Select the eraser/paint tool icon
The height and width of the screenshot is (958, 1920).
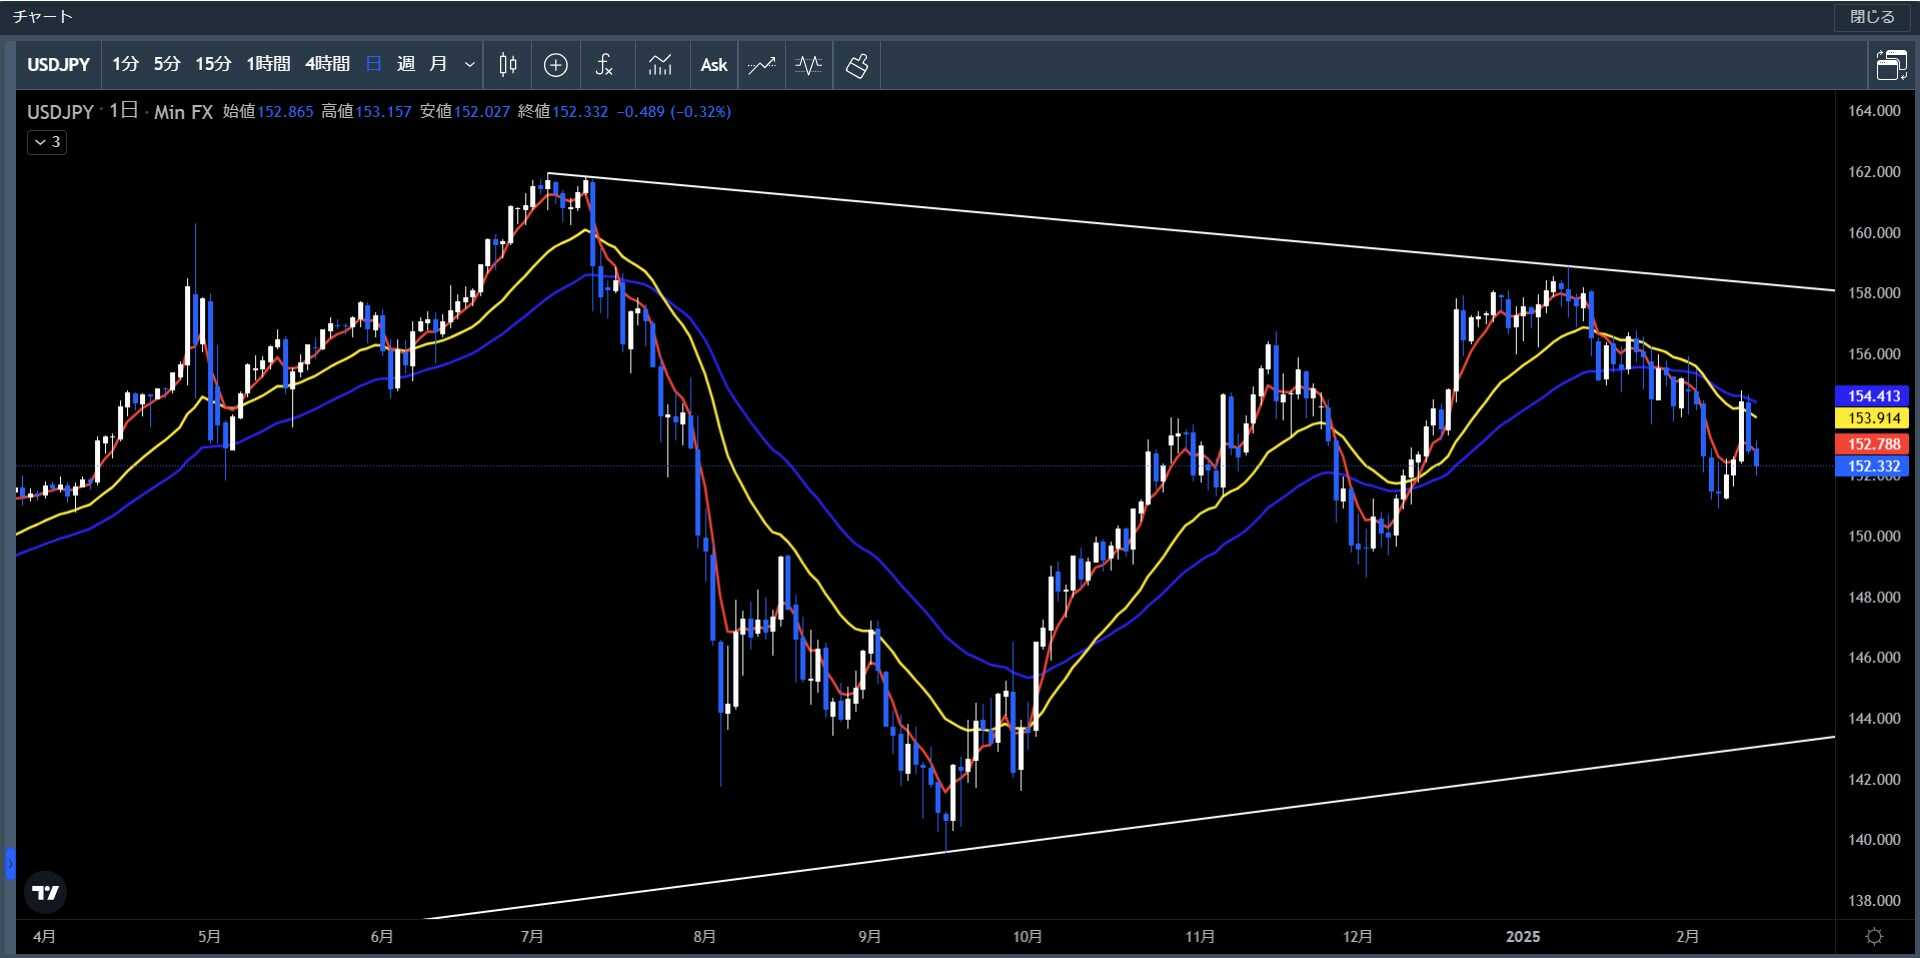click(x=857, y=65)
